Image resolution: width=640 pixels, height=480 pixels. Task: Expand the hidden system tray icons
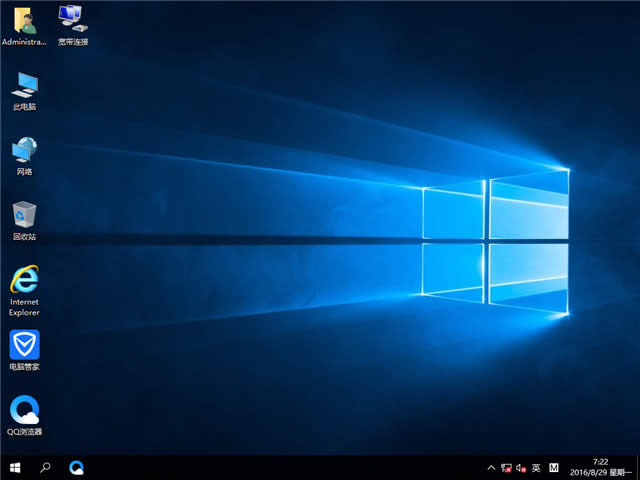click(490, 467)
